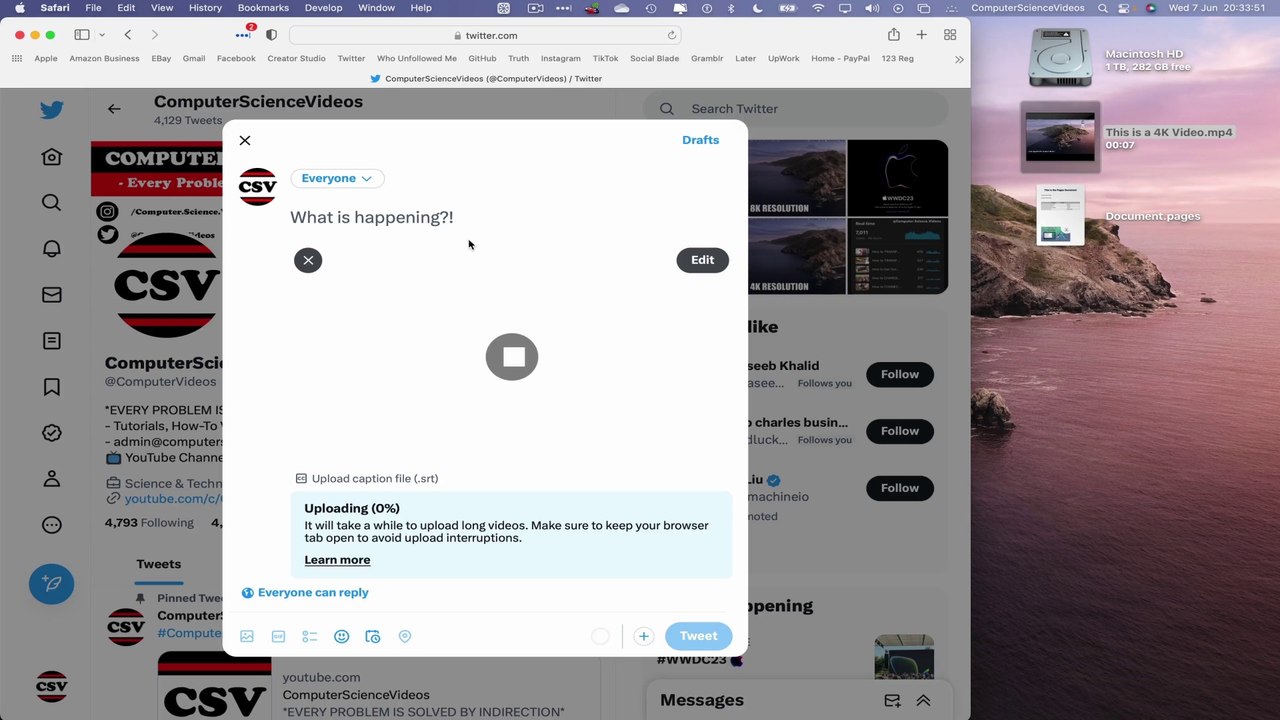Viewport: 1280px width, 720px height.
Task: Add a poll to the tweet
Action: pyautogui.click(x=310, y=636)
